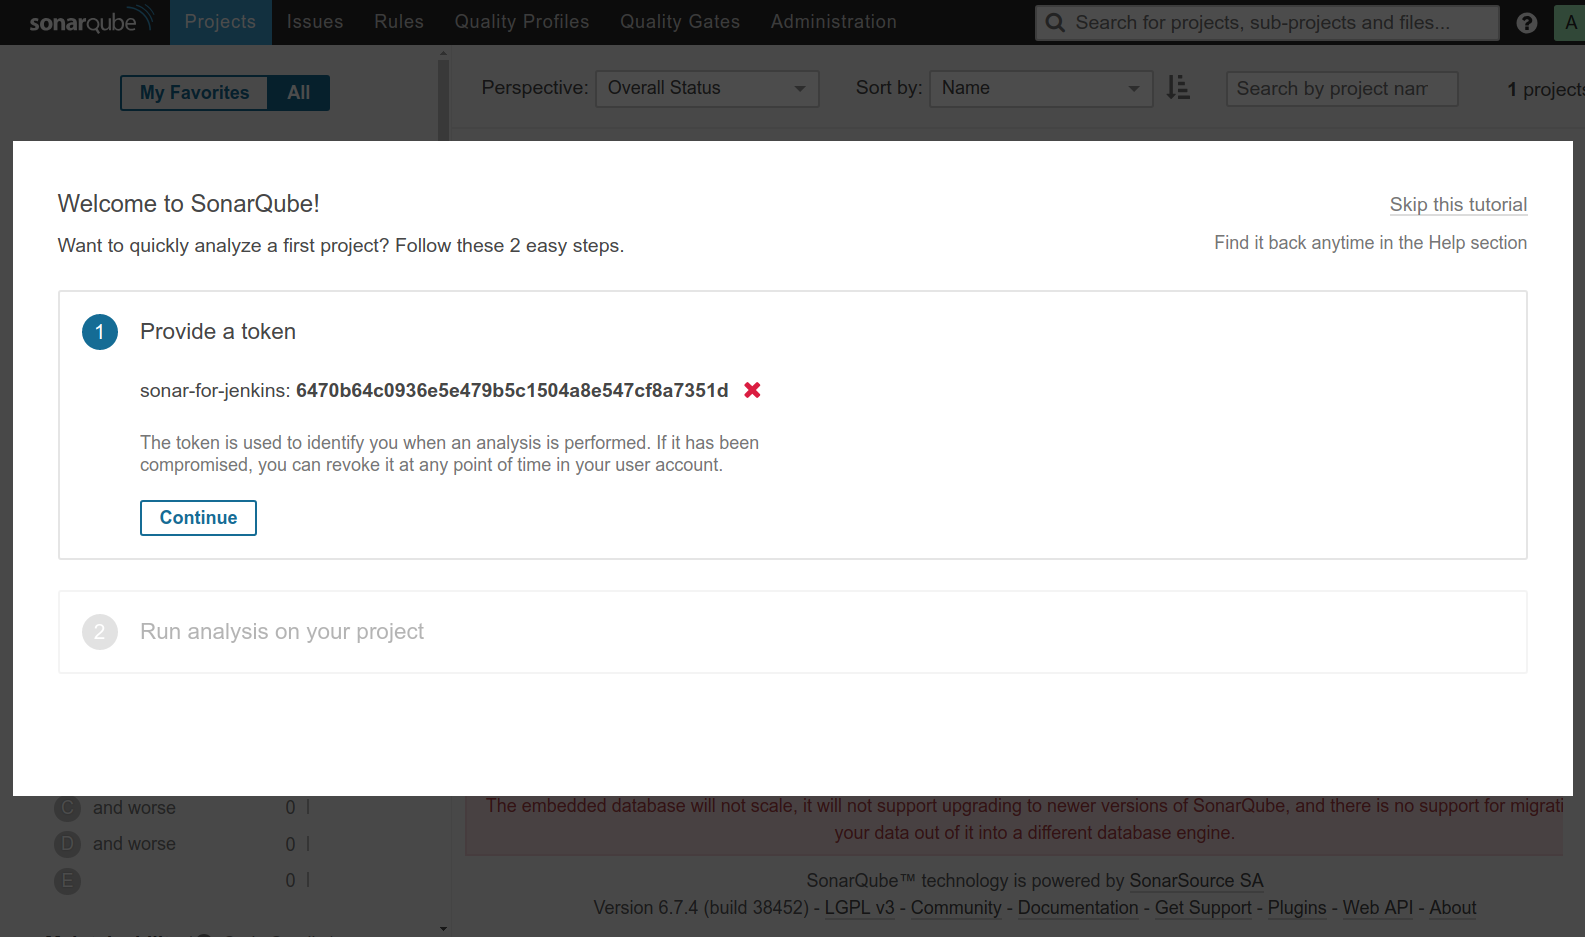Screen dimensions: 1585x937
Task: Select the step 1 number badge
Action: click(x=100, y=332)
